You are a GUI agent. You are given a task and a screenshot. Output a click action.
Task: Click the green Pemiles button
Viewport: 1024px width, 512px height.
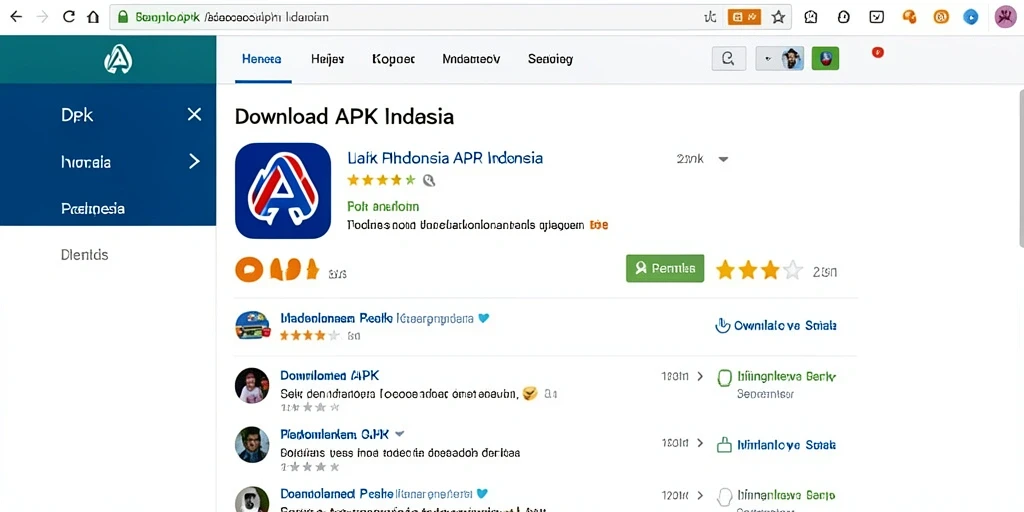click(x=665, y=268)
